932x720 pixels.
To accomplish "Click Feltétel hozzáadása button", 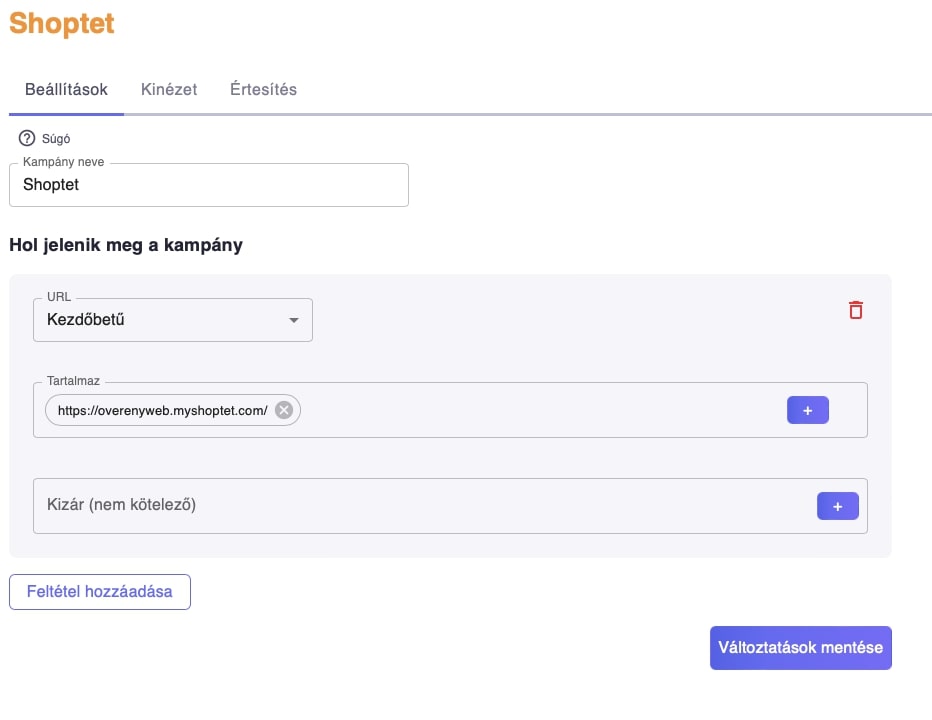I will tap(100, 592).
